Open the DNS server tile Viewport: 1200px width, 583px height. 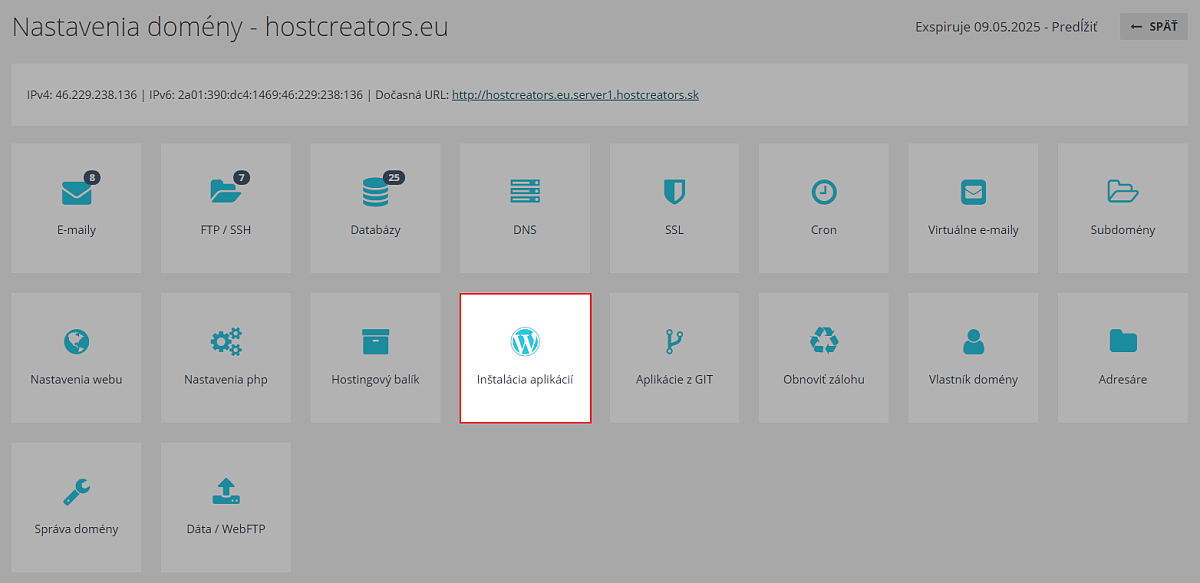525,208
